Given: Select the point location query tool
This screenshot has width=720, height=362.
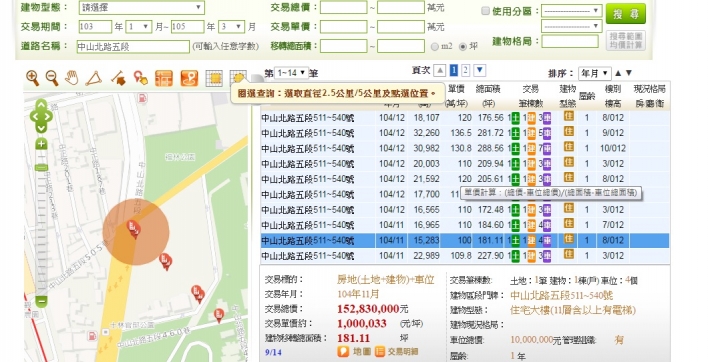Looking at the screenshot, I should point(141,78).
